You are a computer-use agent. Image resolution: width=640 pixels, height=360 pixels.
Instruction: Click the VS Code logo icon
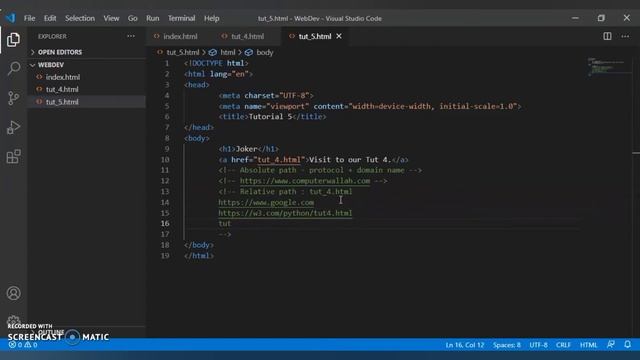[11, 18]
